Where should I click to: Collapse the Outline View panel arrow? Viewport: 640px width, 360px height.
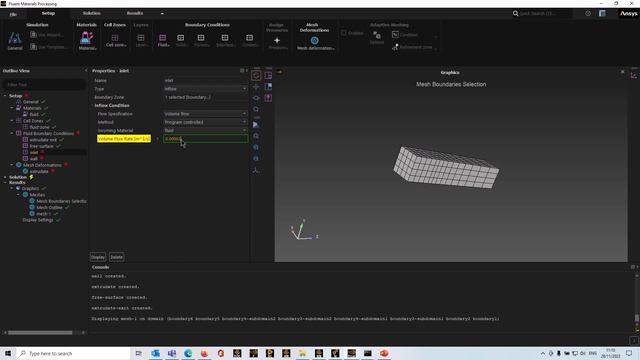pyautogui.click(x=86, y=71)
